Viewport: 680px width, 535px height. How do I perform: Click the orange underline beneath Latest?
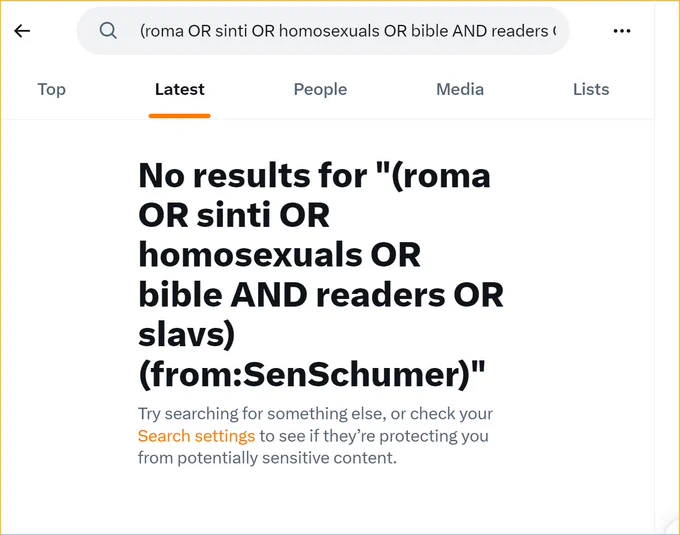180,116
